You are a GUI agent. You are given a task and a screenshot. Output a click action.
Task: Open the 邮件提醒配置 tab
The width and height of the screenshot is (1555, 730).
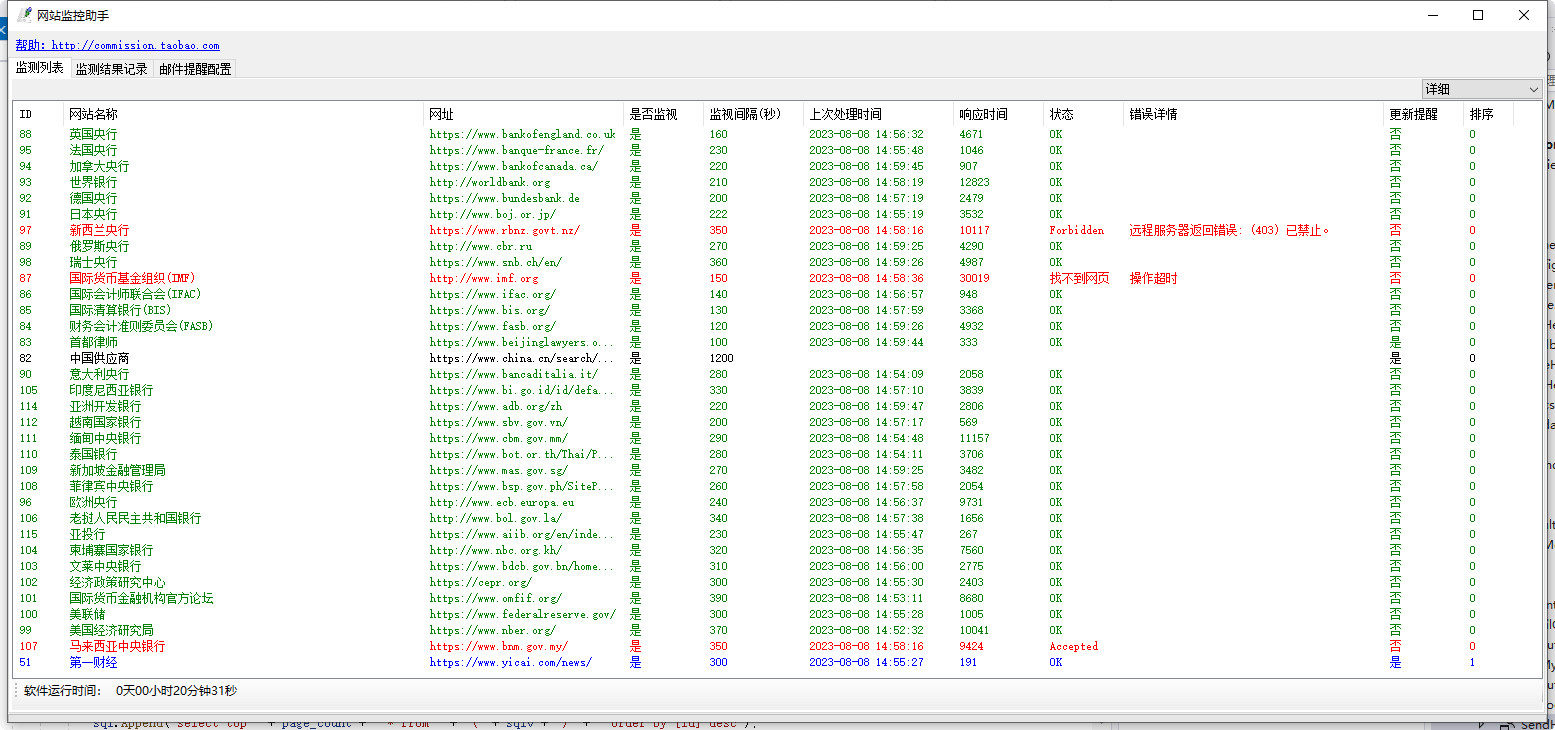tap(195, 69)
